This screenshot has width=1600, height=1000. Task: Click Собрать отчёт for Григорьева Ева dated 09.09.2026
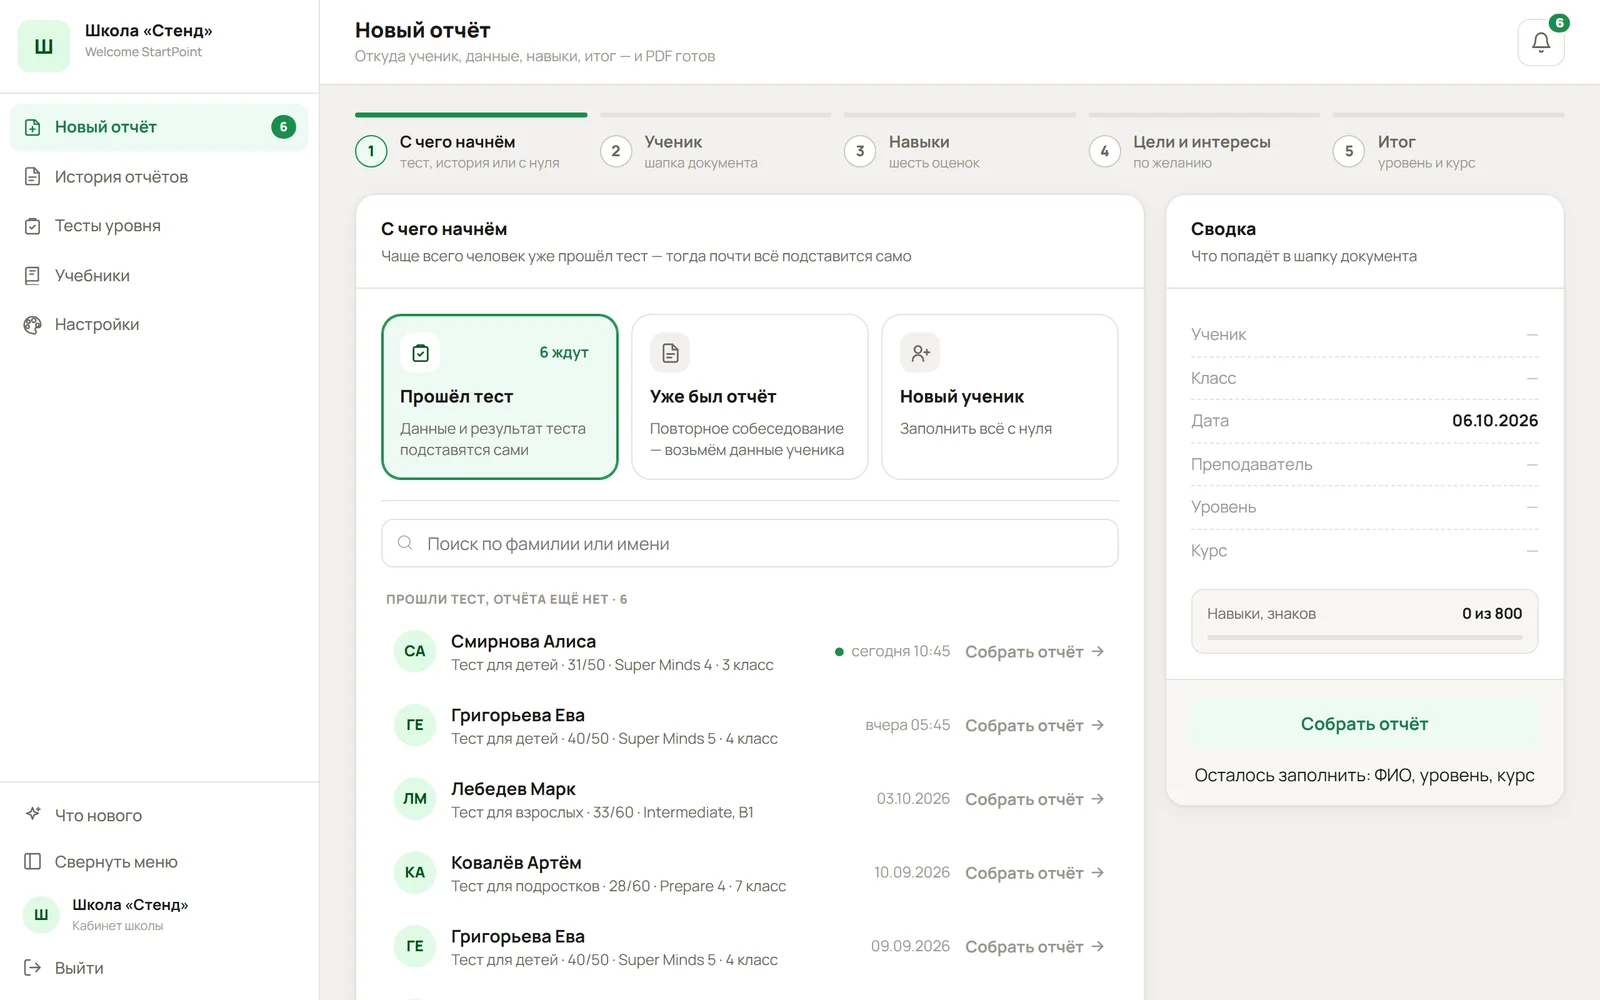(x=1034, y=947)
